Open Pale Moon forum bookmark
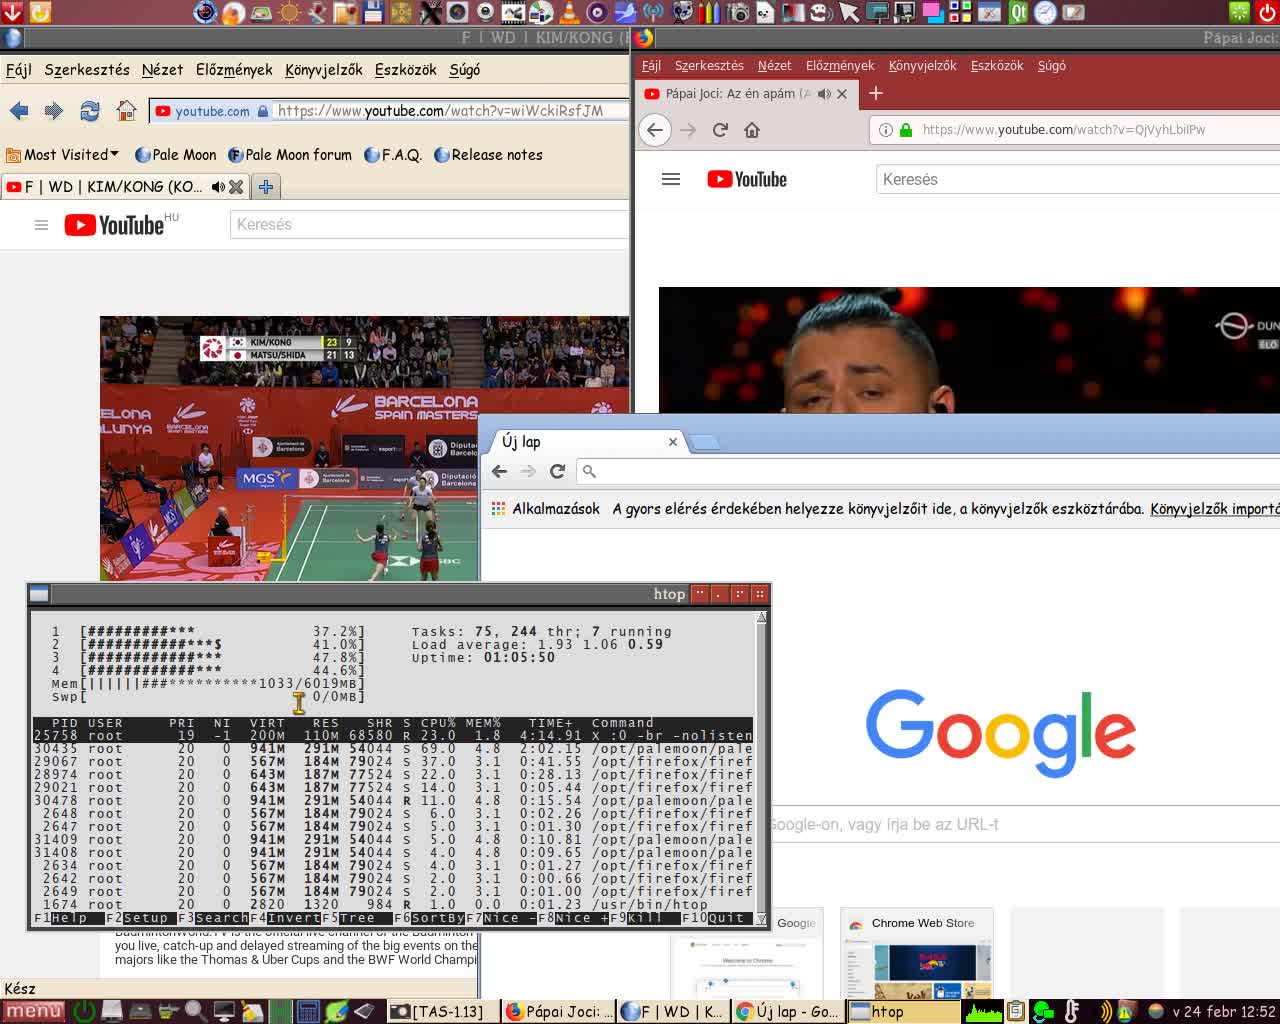1280x1024 pixels. [x=290, y=155]
